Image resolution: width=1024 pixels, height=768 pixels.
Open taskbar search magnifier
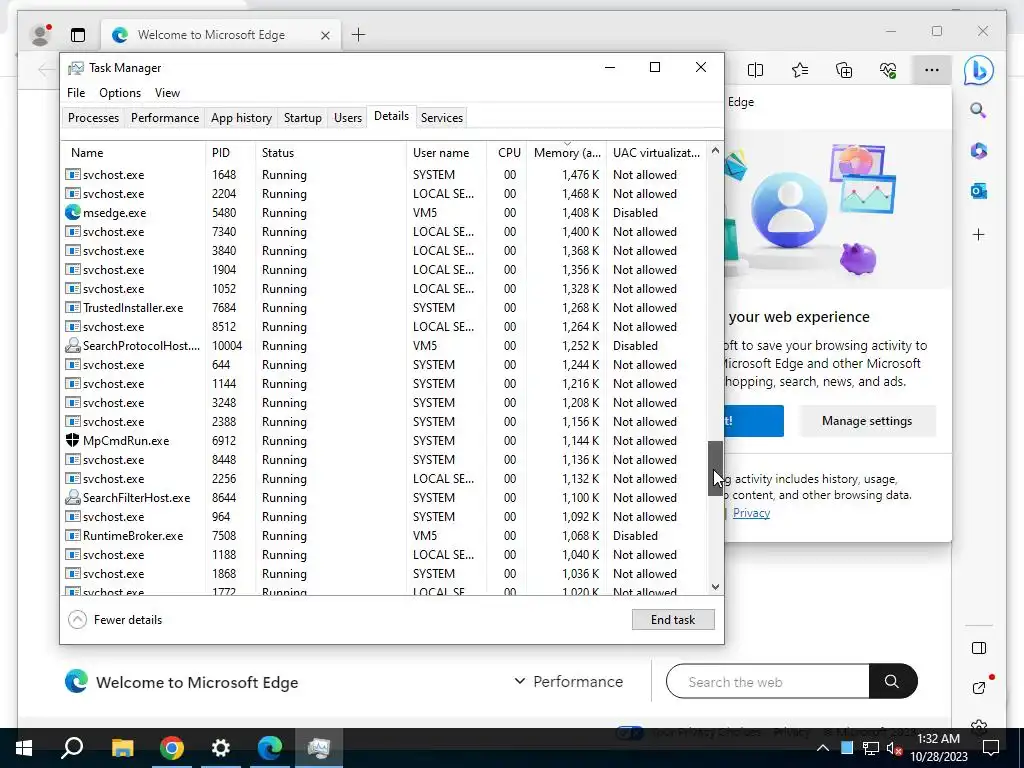point(72,748)
